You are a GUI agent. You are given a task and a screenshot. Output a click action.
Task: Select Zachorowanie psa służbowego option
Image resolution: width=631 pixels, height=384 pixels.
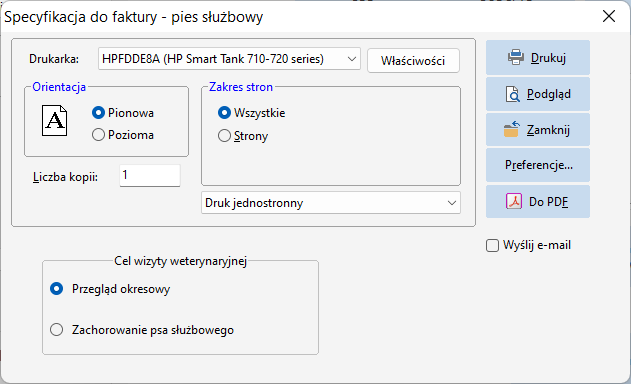point(56,330)
